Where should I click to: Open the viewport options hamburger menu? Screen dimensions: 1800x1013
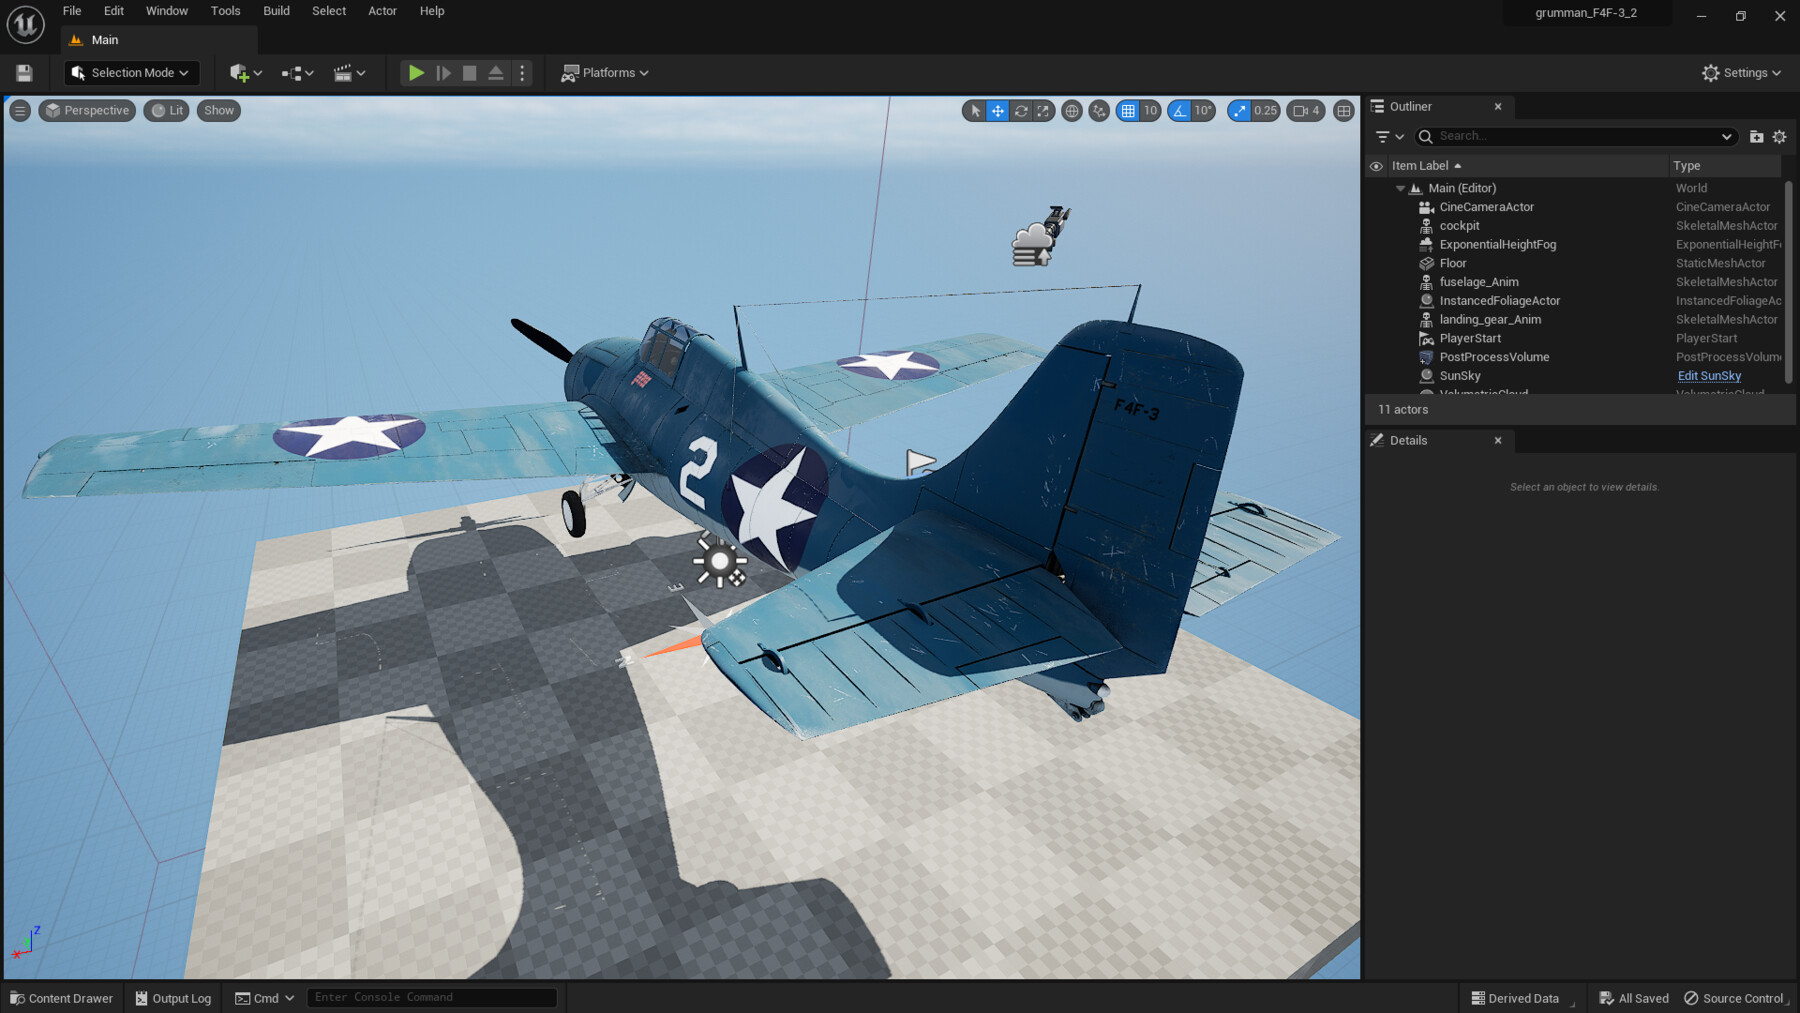click(x=20, y=111)
